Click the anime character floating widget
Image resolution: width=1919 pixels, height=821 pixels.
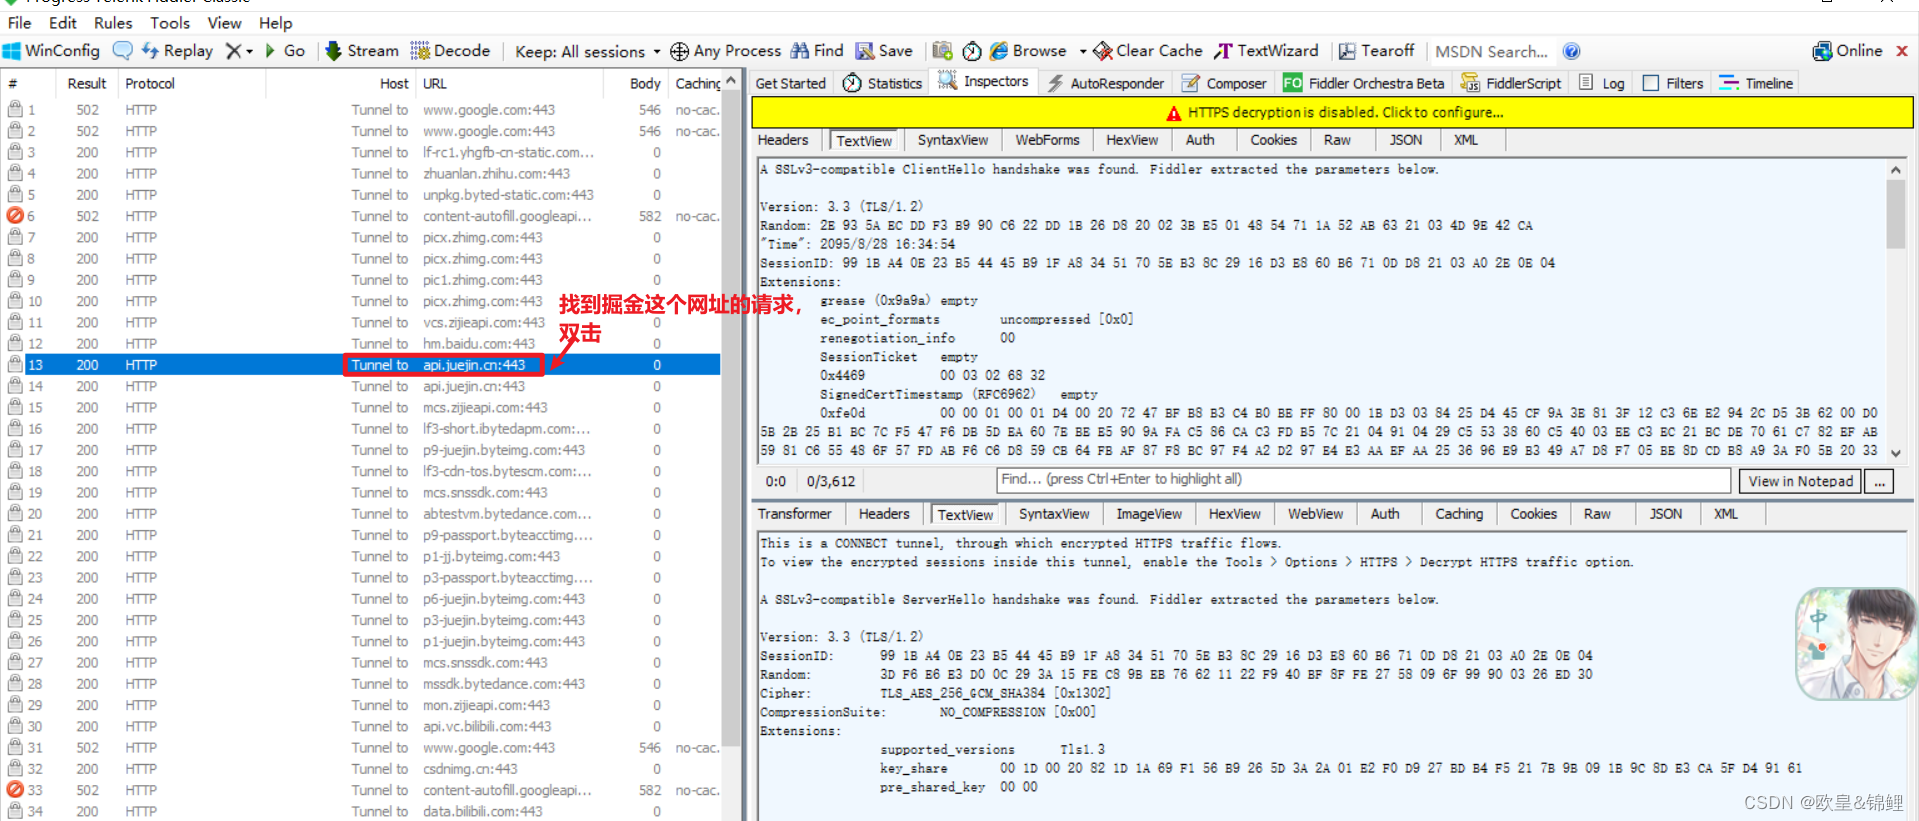(x=1856, y=644)
